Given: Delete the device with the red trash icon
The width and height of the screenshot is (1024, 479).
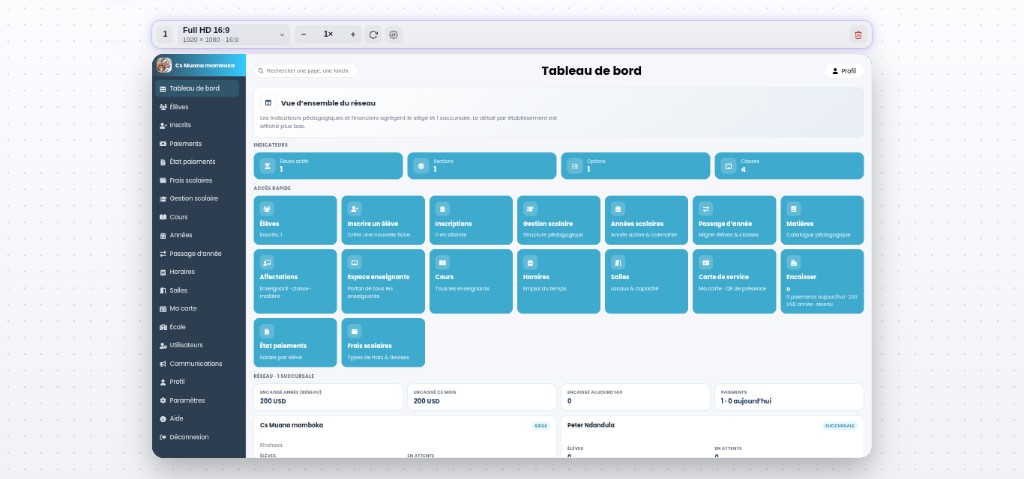Looking at the screenshot, I should [858, 35].
